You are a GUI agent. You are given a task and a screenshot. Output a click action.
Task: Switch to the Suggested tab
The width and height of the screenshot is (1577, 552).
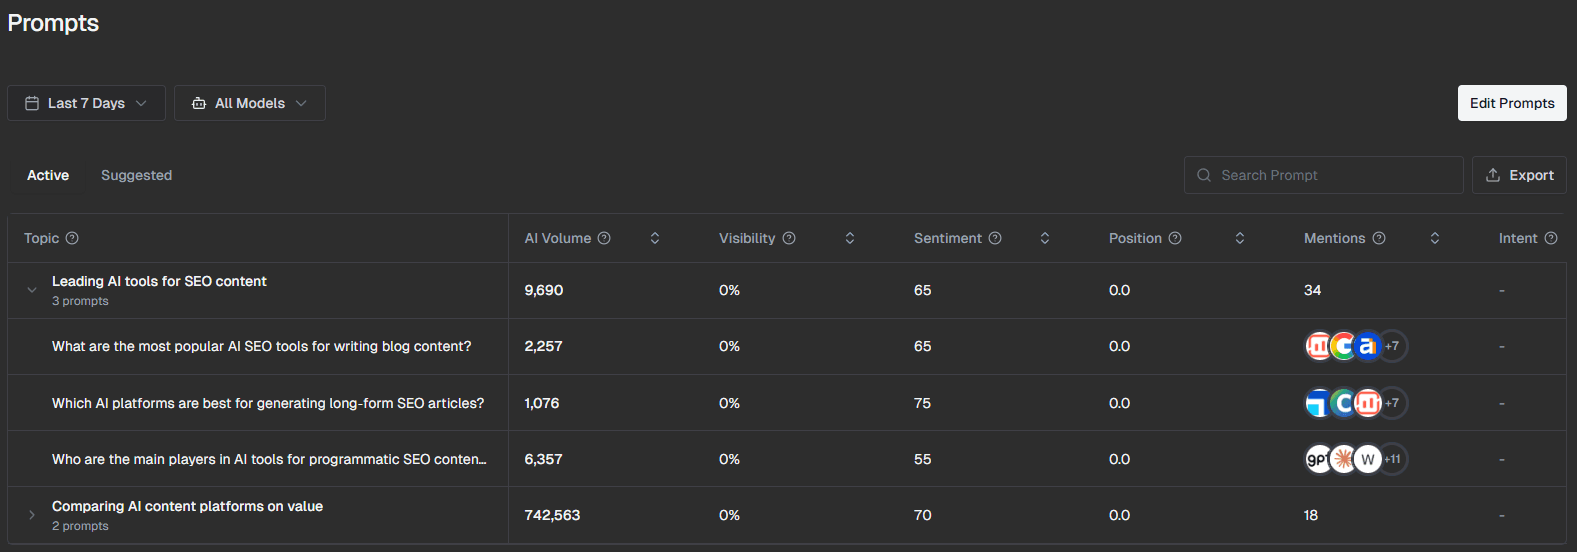[x=136, y=175]
